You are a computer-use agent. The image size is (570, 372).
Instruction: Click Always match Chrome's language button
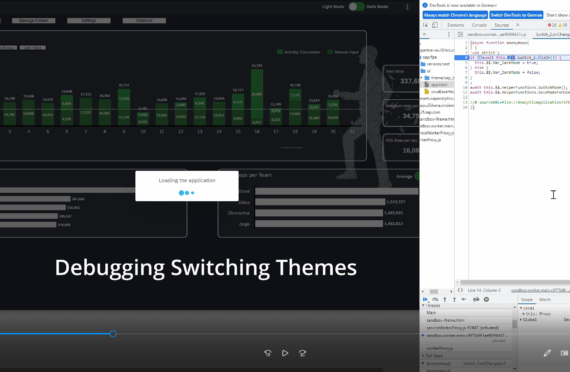pyautogui.click(x=455, y=15)
